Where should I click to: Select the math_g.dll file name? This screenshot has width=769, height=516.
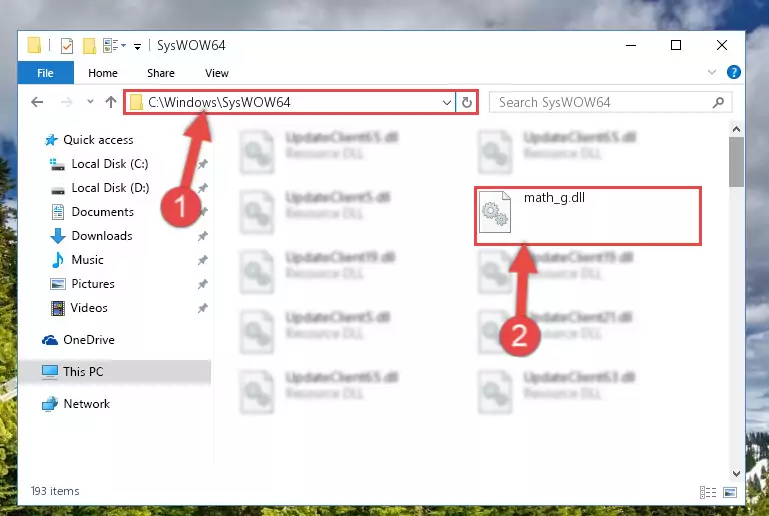(x=554, y=198)
